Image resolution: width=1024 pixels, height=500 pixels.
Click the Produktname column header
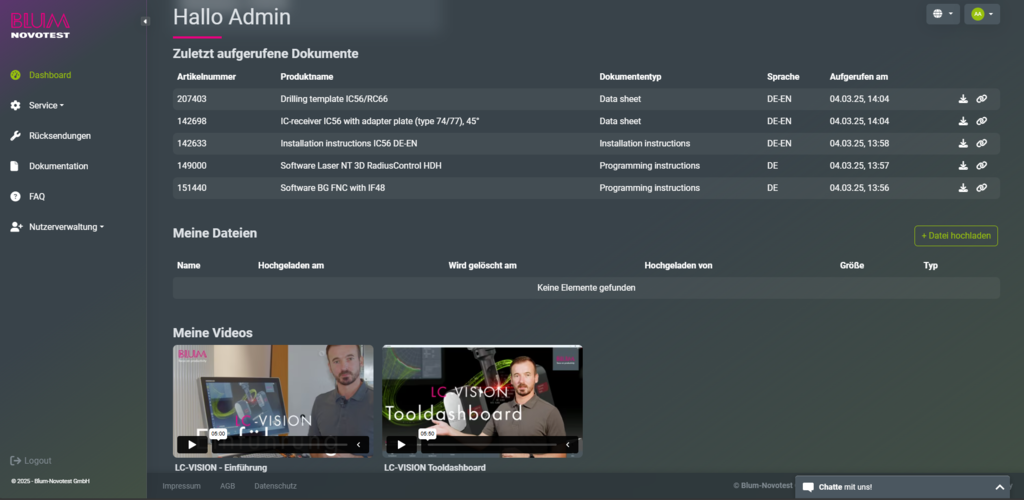(x=307, y=77)
